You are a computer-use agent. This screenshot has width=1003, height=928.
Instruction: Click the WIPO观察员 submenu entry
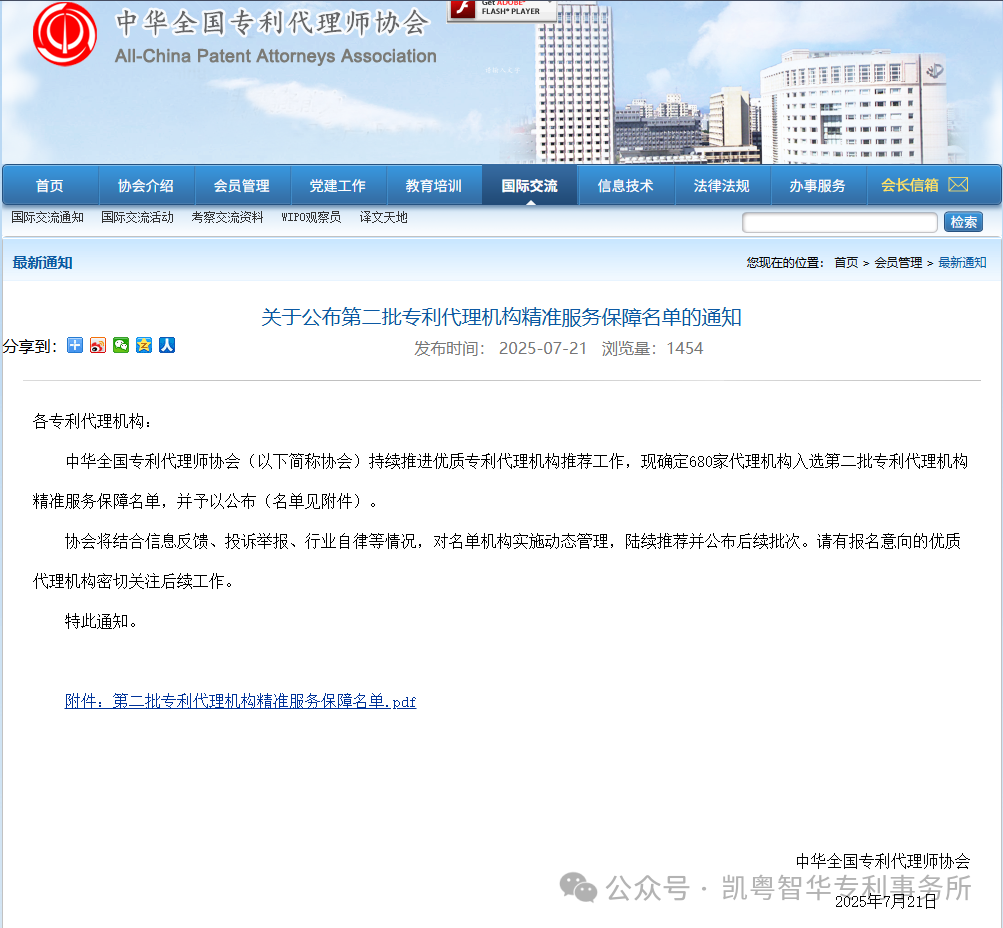pos(312,217)
